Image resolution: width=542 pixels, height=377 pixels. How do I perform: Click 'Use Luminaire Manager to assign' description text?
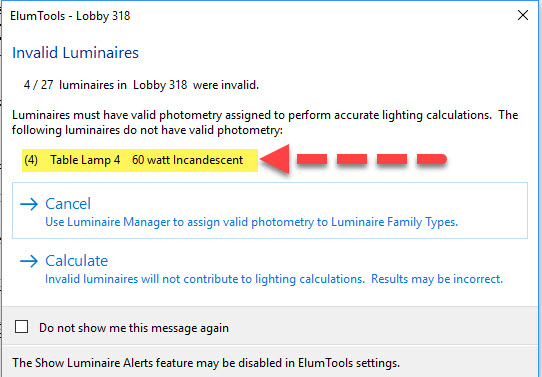[251, 222]
